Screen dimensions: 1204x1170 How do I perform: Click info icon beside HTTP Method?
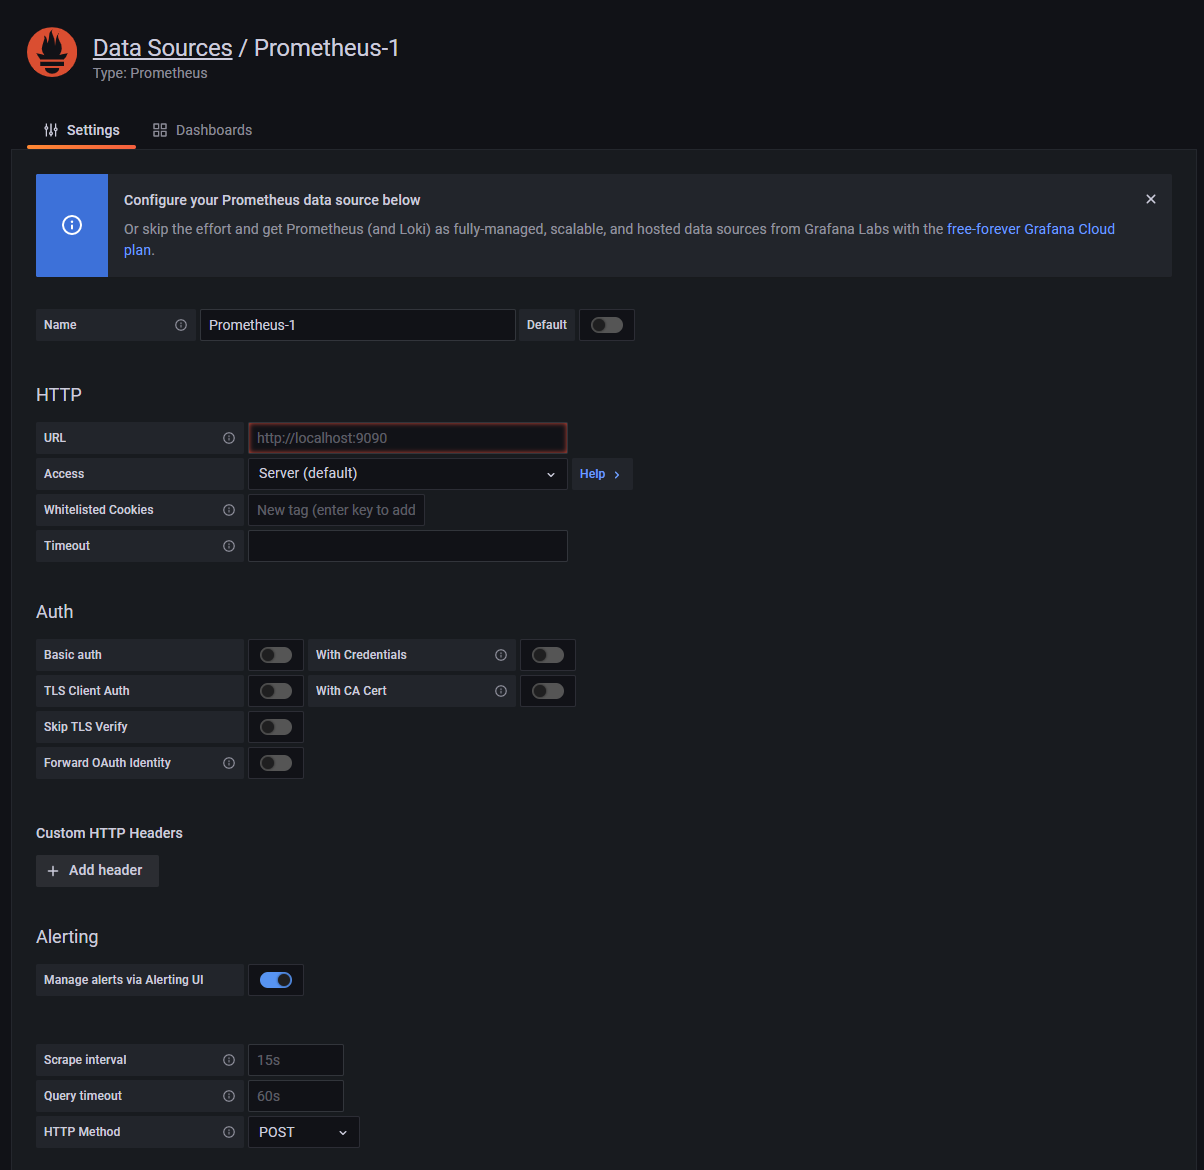[229, 1132]
